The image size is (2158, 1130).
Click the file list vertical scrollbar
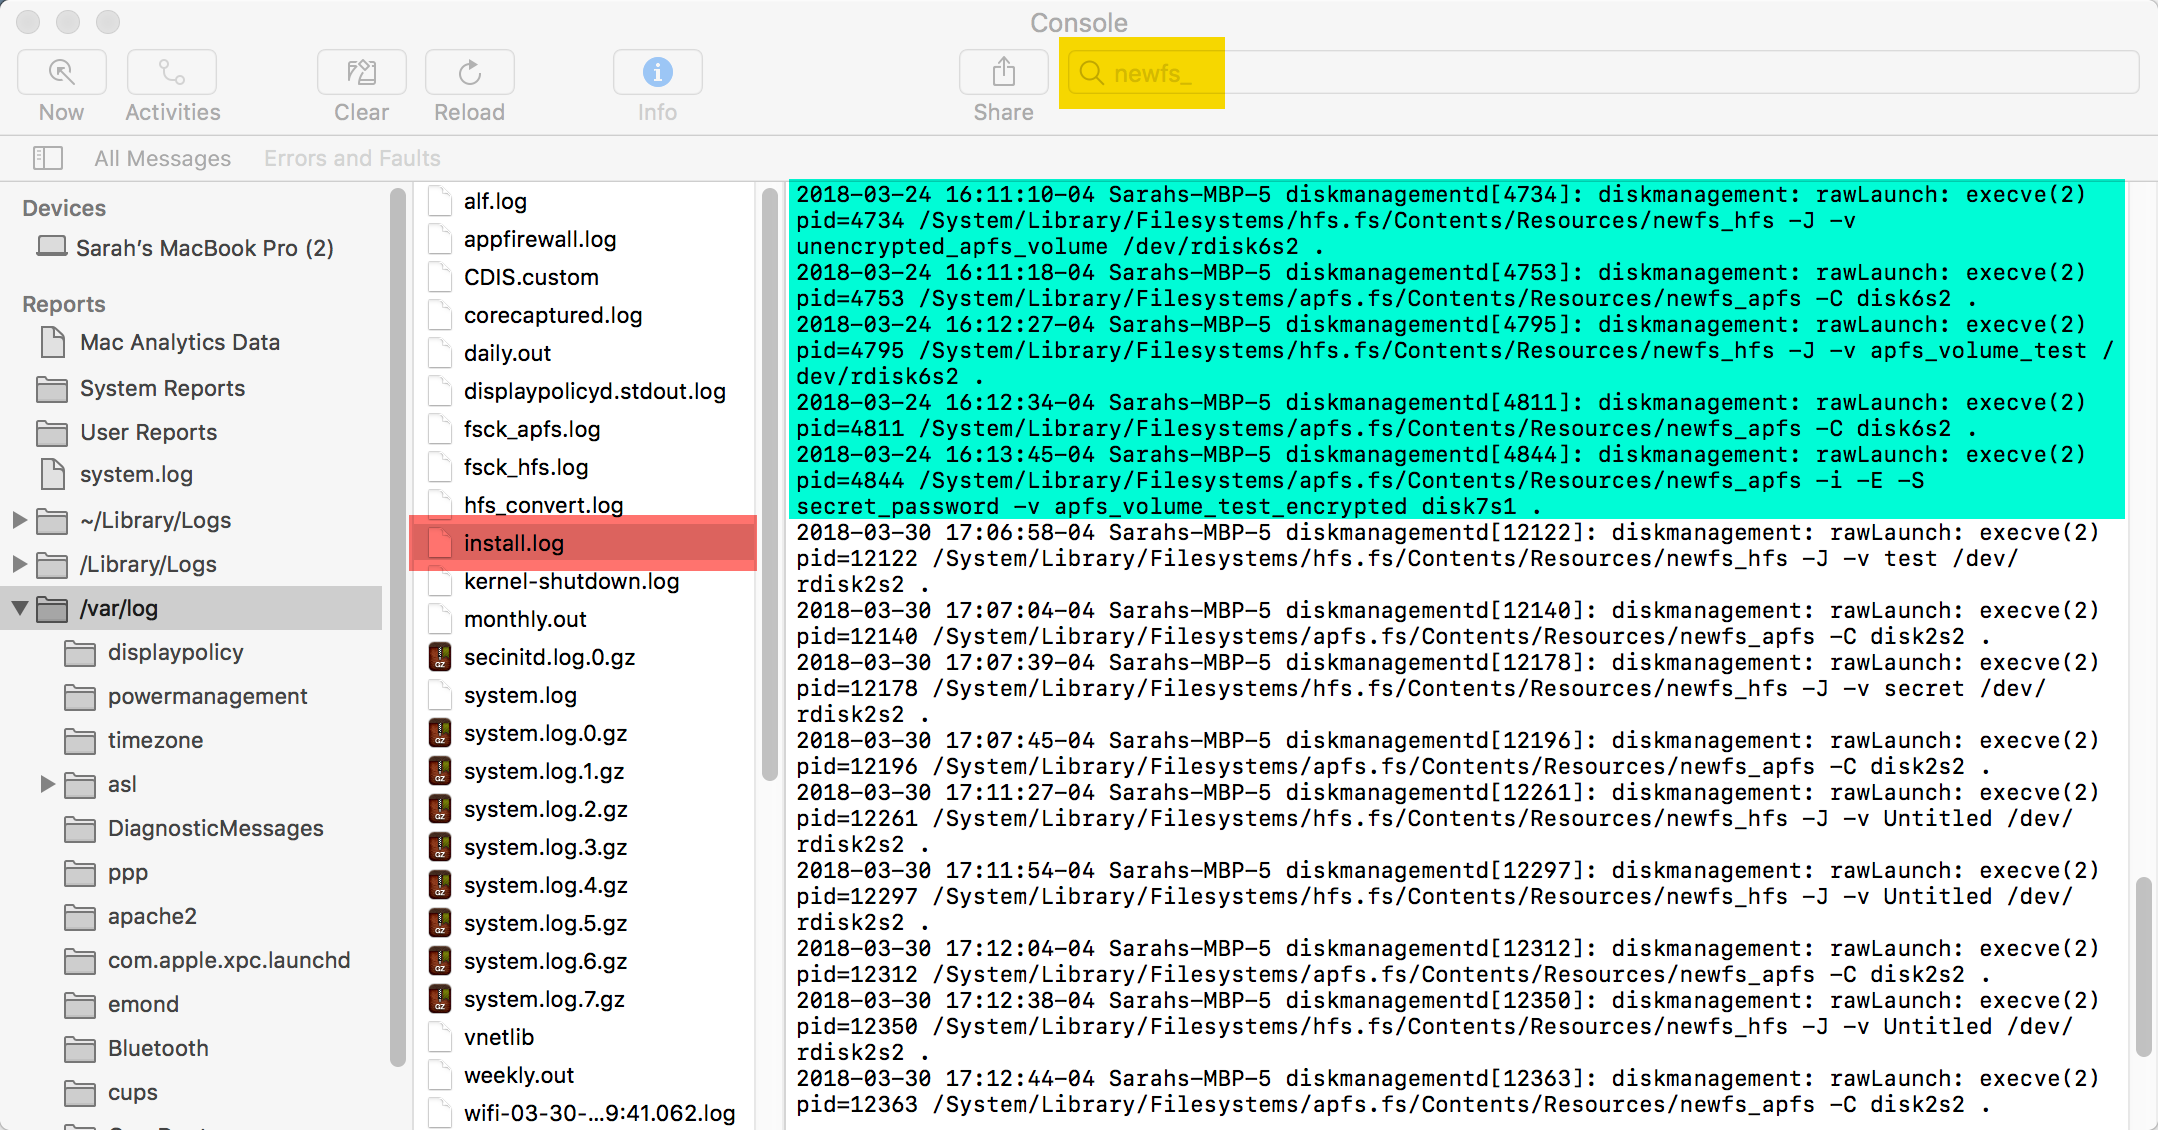[769, 484]
